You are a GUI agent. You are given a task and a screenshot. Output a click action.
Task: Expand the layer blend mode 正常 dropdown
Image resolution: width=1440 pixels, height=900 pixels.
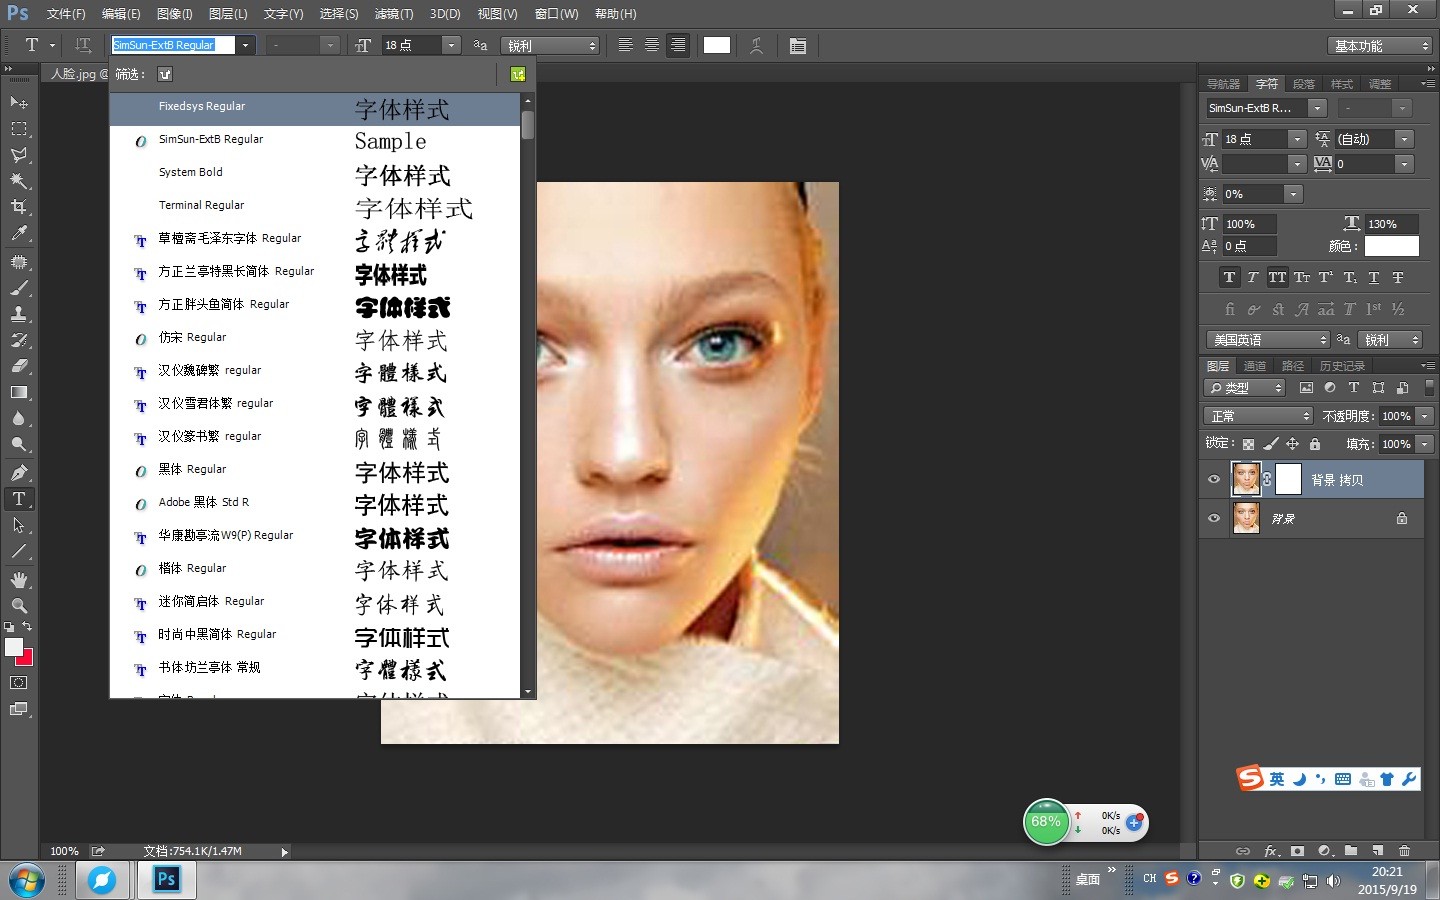(1258, 416)
